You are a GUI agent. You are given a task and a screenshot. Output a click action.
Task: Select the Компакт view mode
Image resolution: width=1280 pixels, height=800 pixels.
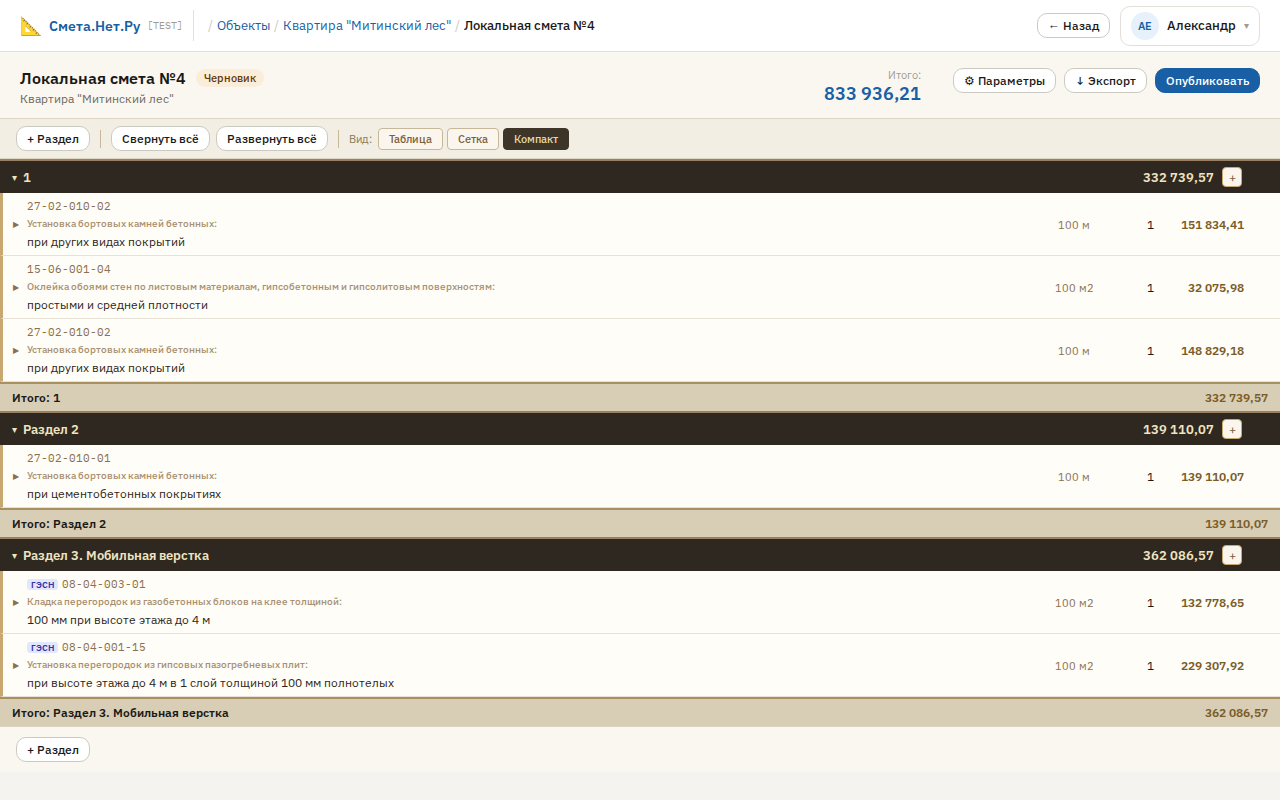(x=536, y=139)
